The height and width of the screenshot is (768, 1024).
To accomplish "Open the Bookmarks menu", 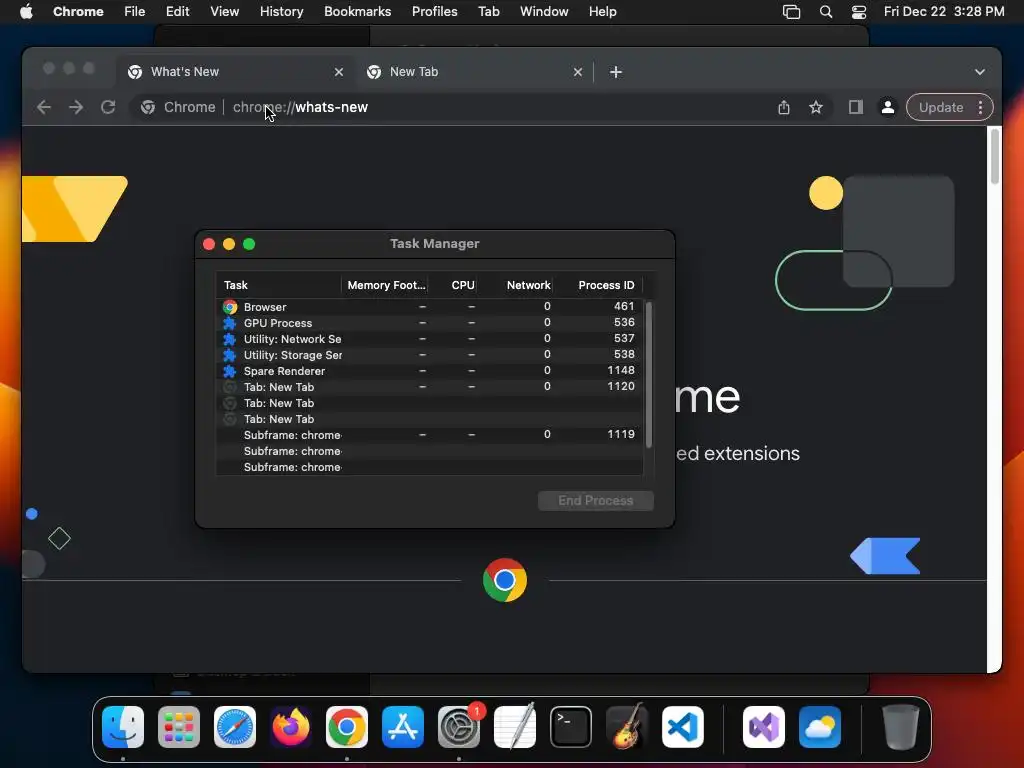I will 357,12.
